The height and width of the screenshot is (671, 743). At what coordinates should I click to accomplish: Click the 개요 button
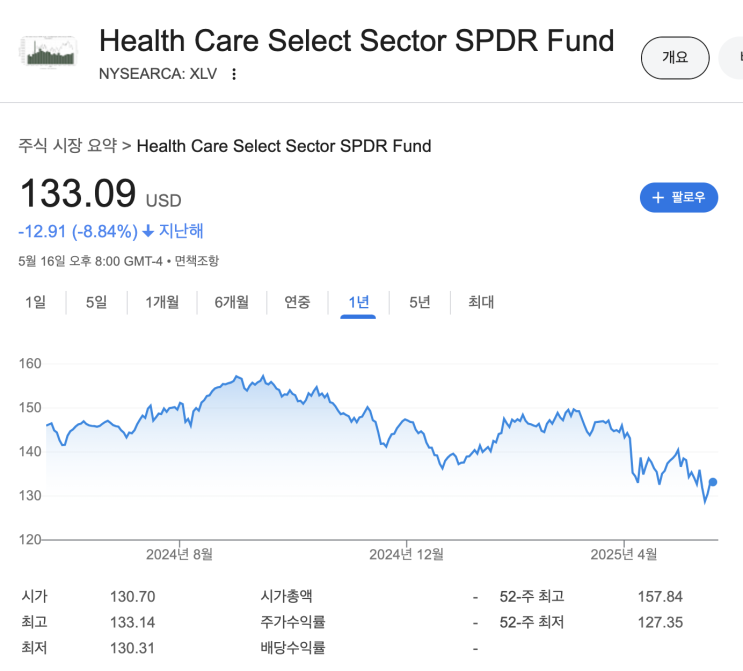675,57
